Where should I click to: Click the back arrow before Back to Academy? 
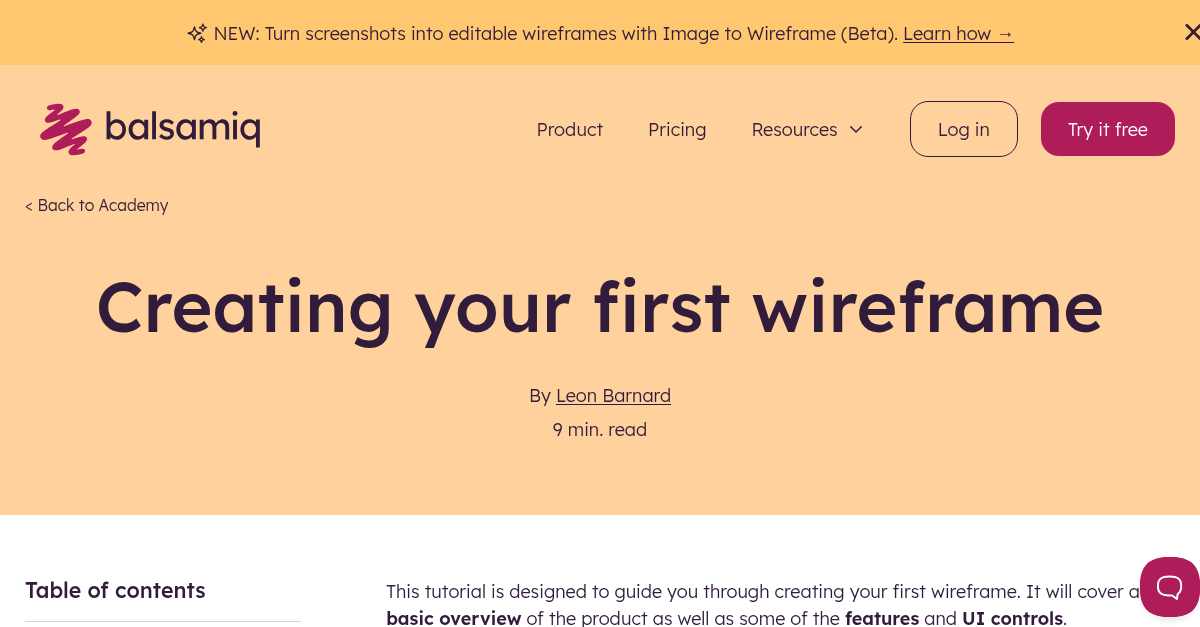click(x=29, y=205)
